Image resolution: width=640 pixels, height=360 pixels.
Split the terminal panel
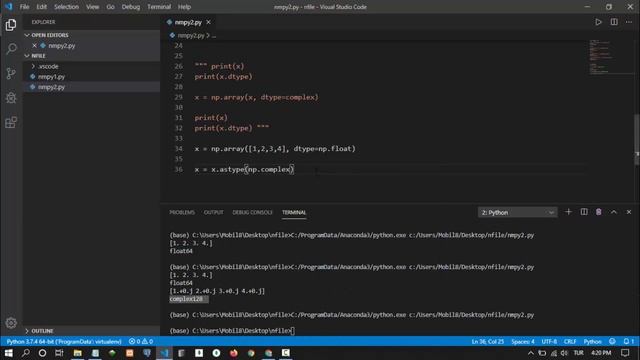[584, 212]
